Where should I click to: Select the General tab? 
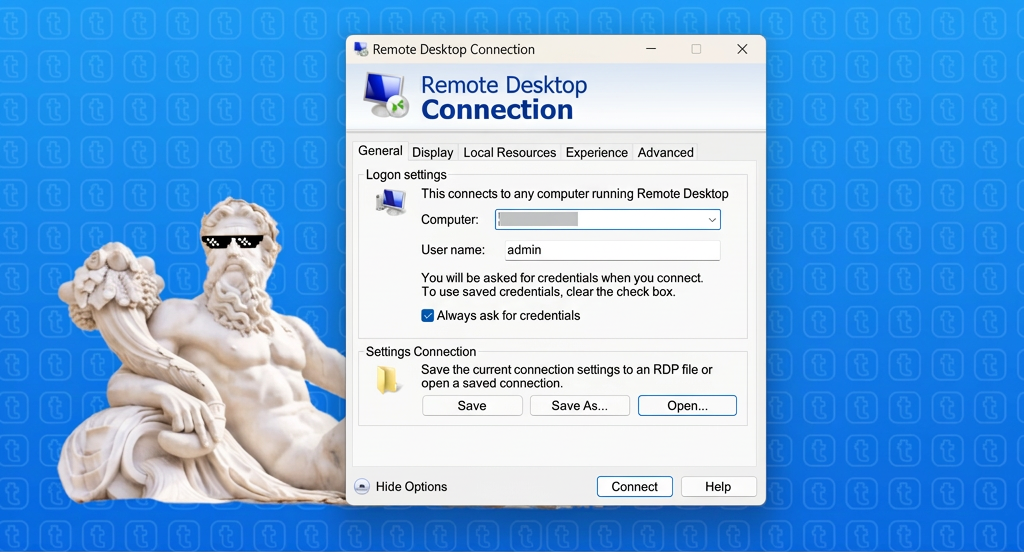pyautogui.click(x=380, y=151)
